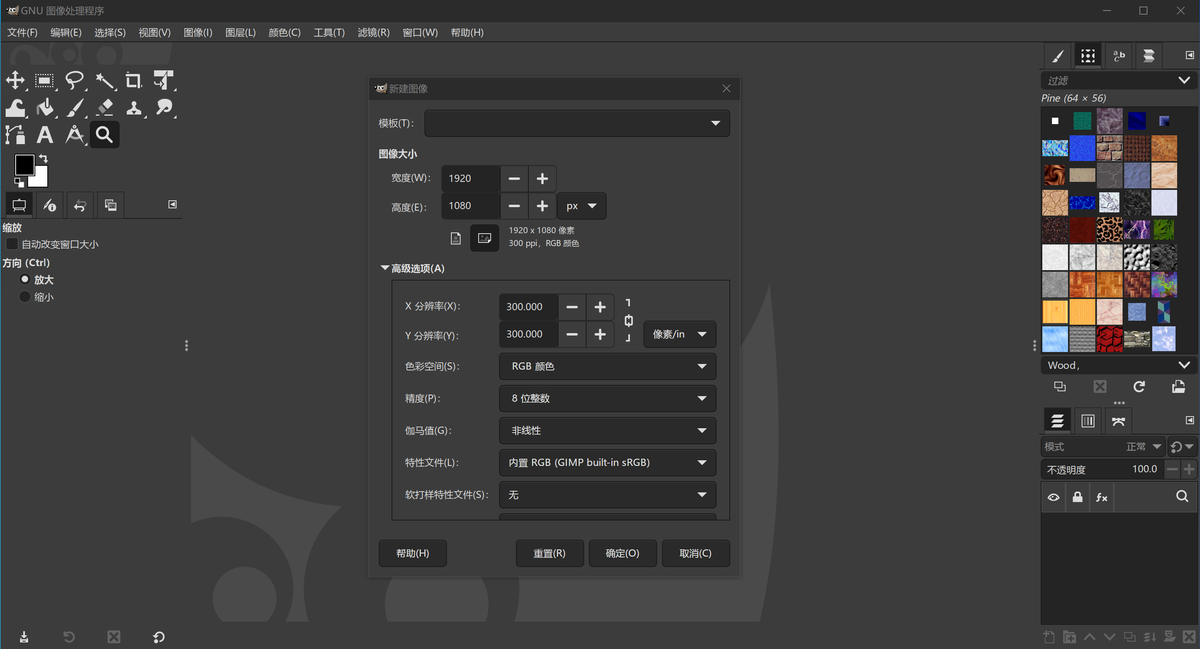
Task: Activate the Text tool
Action: tap(45, 134)
